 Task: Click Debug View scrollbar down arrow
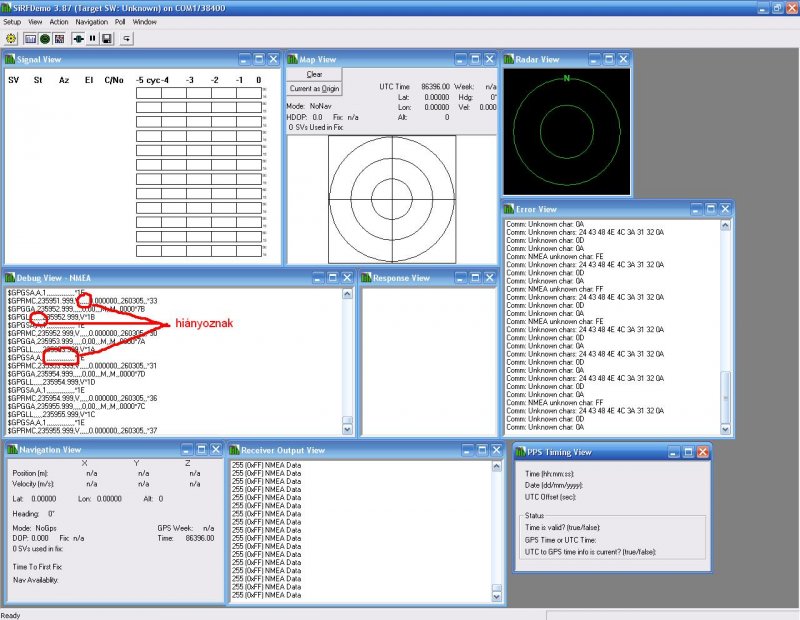click(x=347, y=430)
